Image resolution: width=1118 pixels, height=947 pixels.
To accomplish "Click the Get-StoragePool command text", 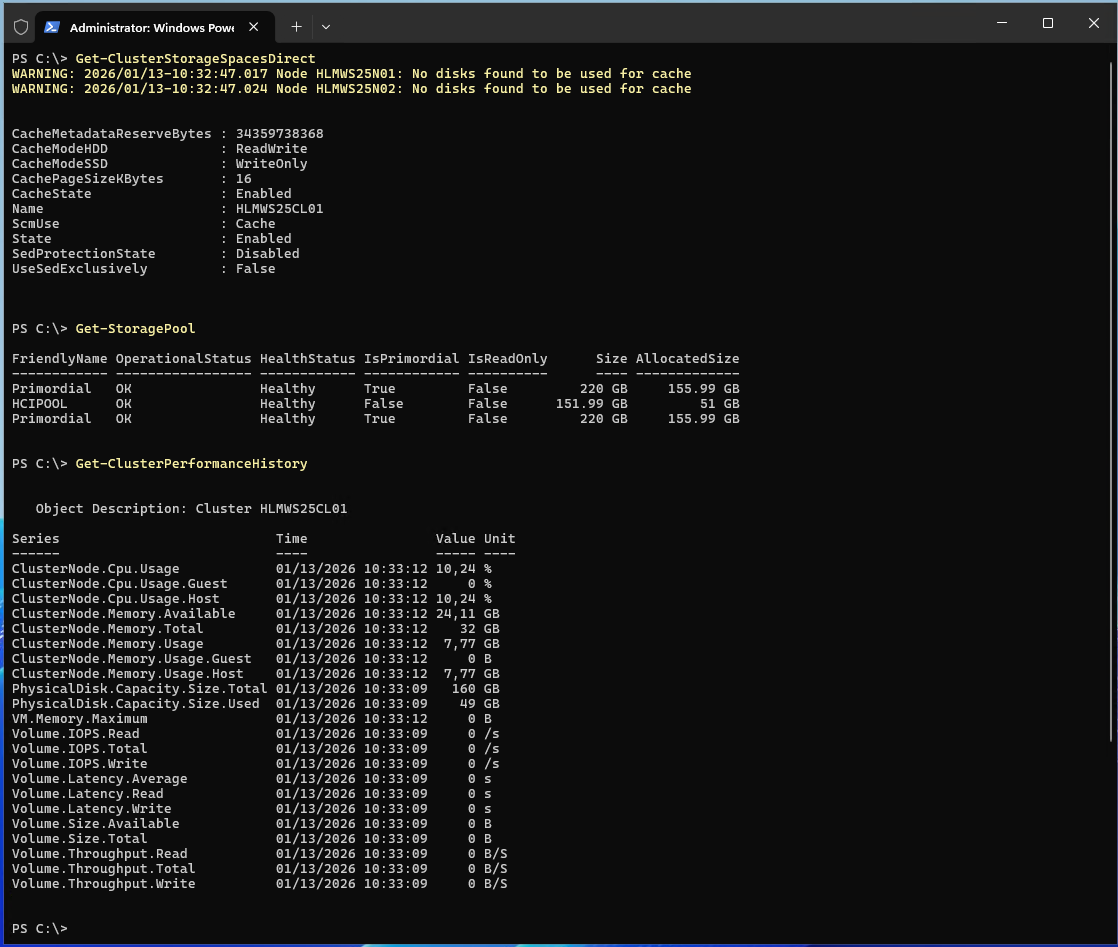I will 135,329.
